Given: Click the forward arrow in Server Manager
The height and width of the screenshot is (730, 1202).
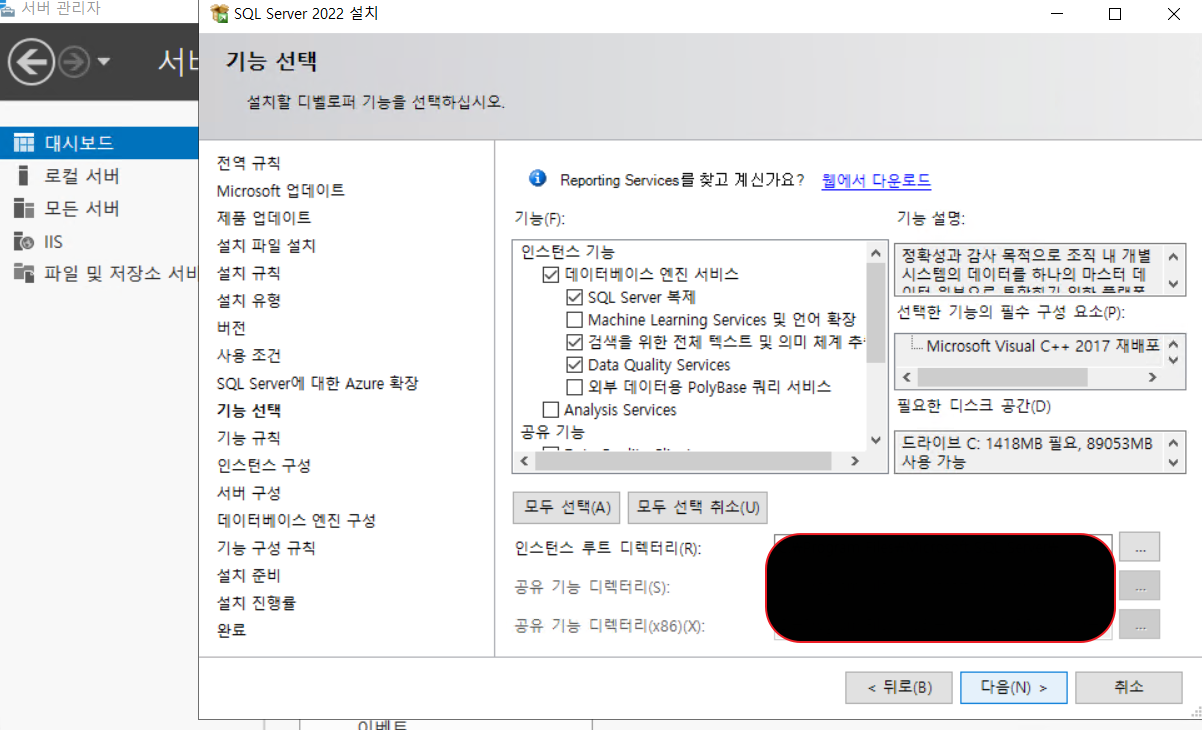Looking at the screenshot, I should pos(74,63).
